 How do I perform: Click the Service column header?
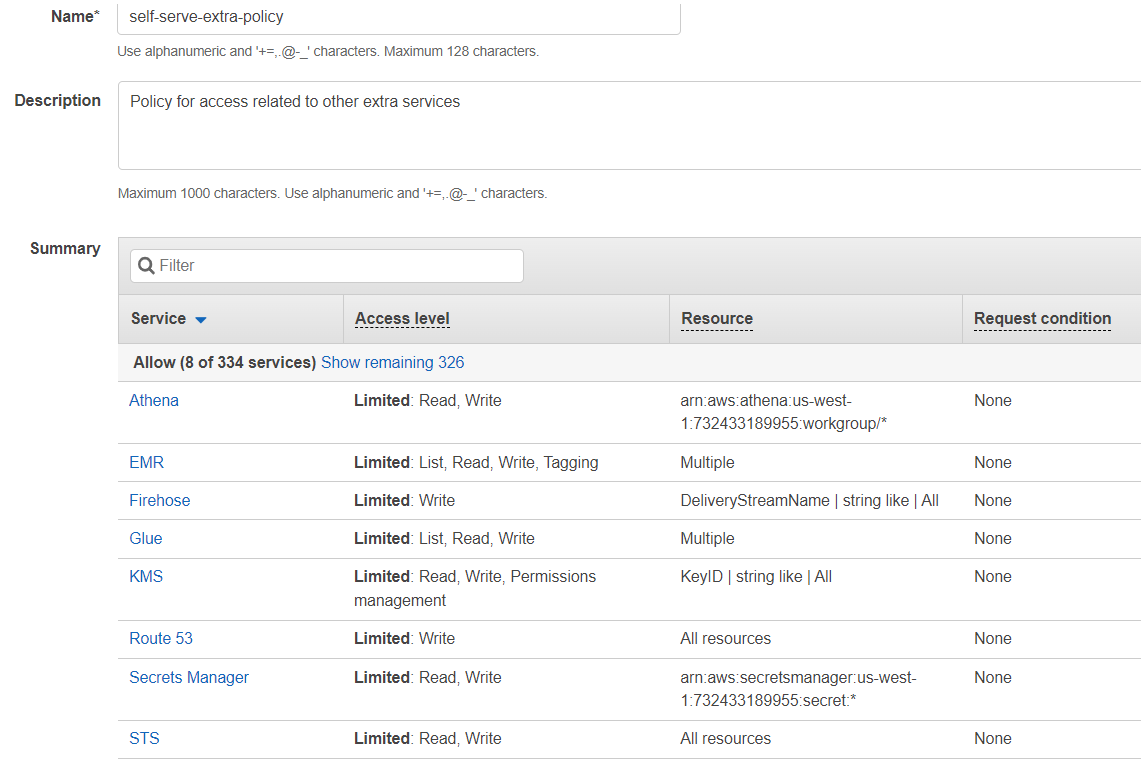tap(231, 319)
